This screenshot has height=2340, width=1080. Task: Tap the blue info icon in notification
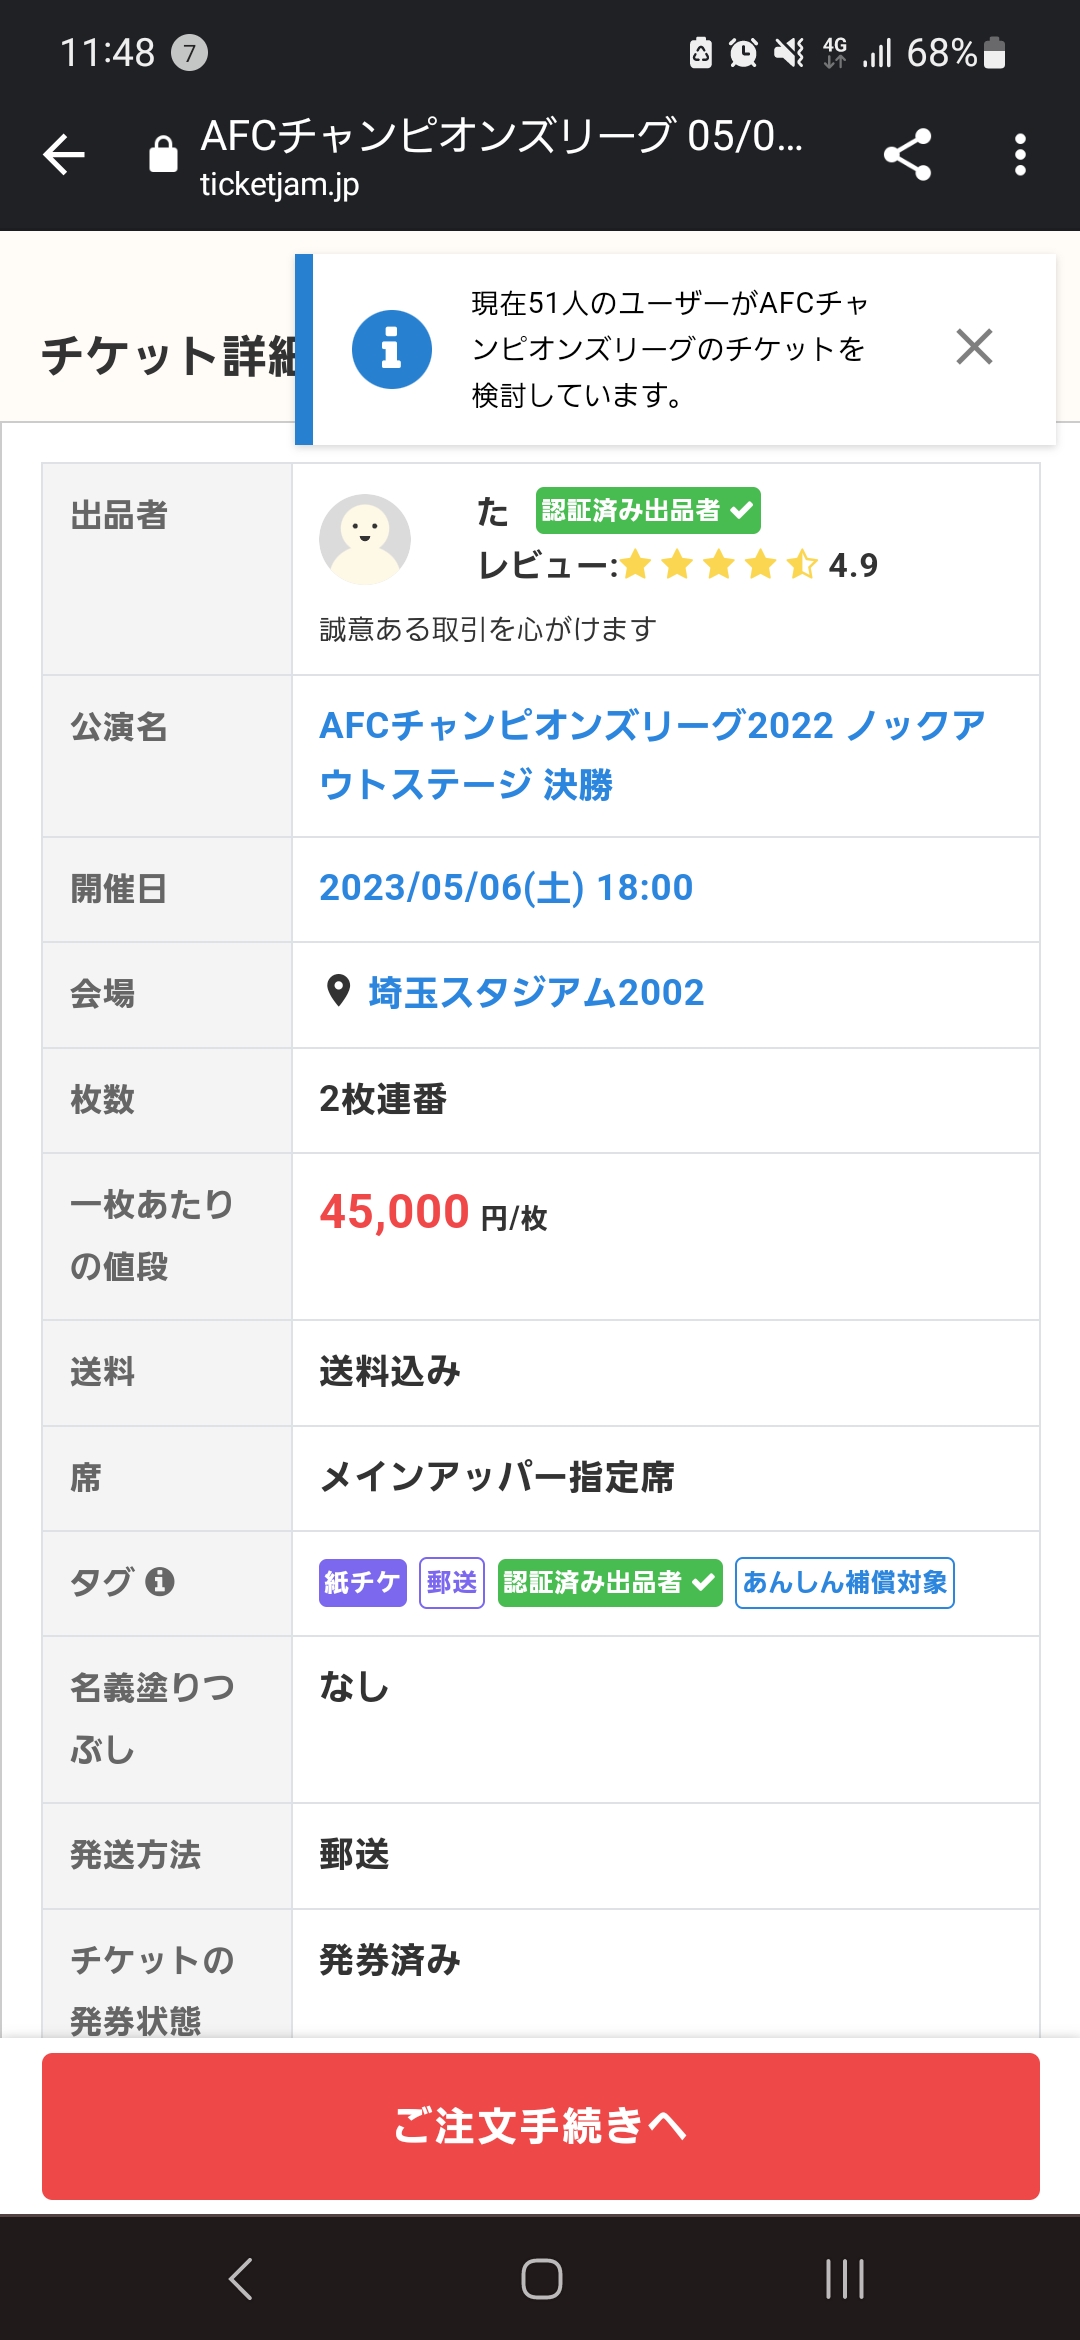[392, 349]
